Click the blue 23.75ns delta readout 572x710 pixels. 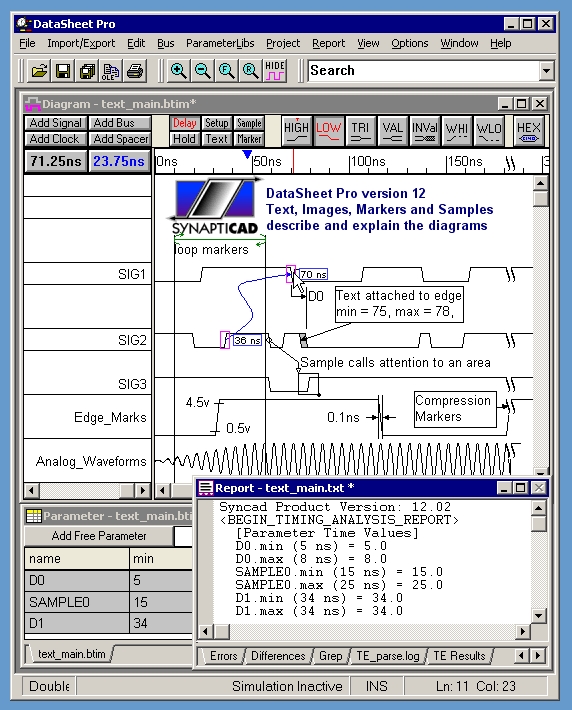pyautogui.click(x=119, y=161)
